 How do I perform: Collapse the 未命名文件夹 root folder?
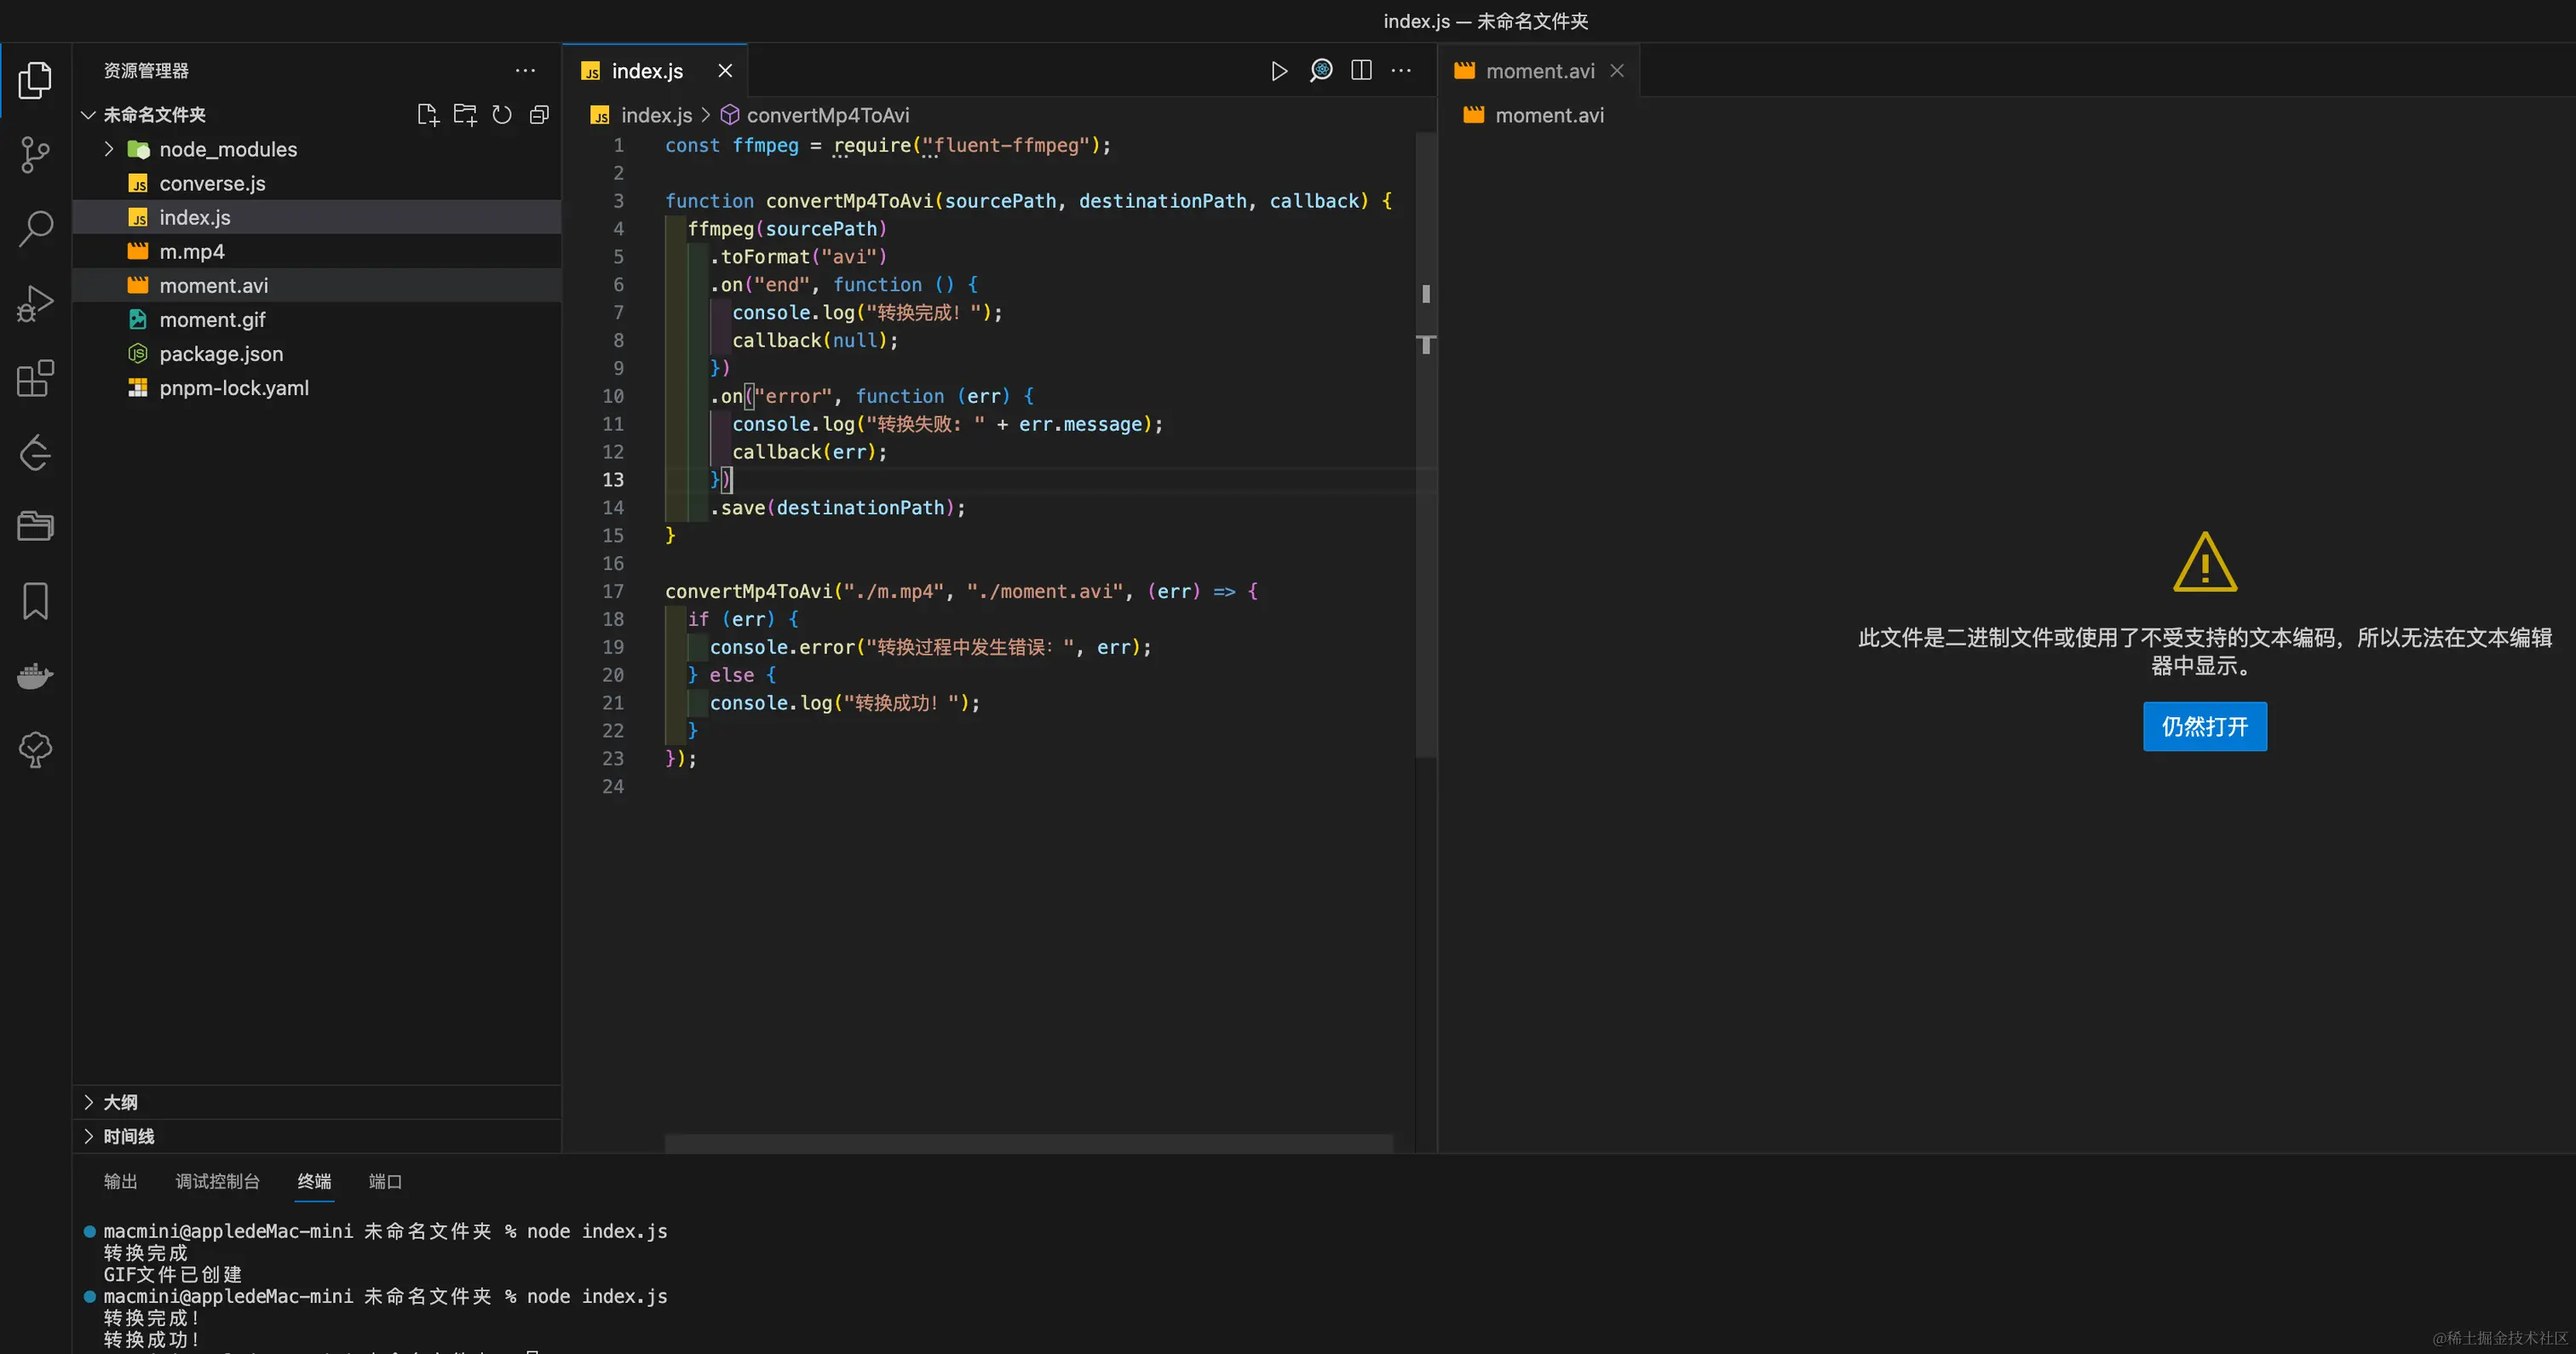tap(88, 115)
